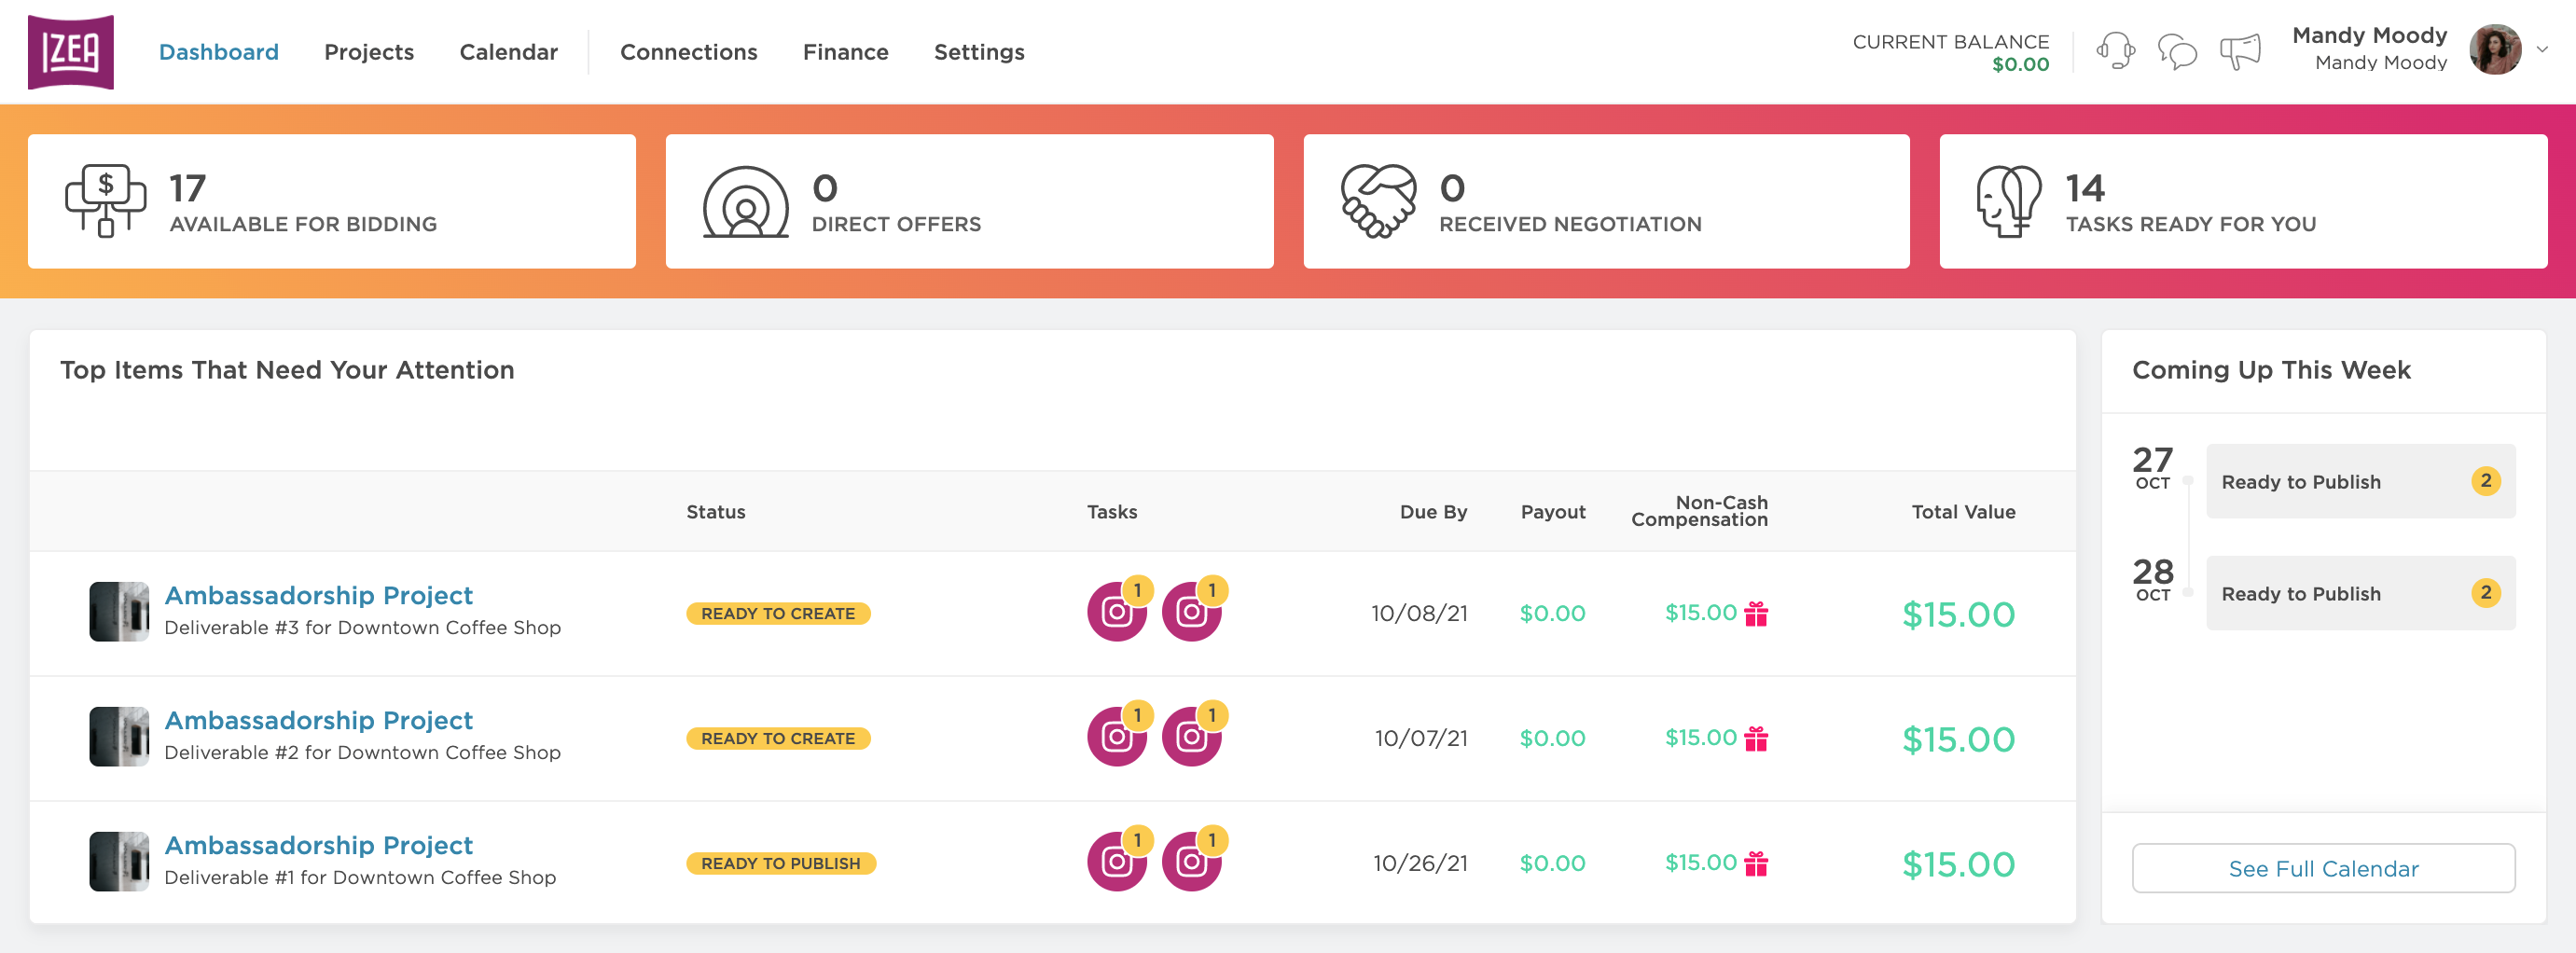Image resolution: width=2576 pixels, height=953 pixels.
Task: Click first Instagram task icon for Deliverable #1
Action: coord(1116,861)
